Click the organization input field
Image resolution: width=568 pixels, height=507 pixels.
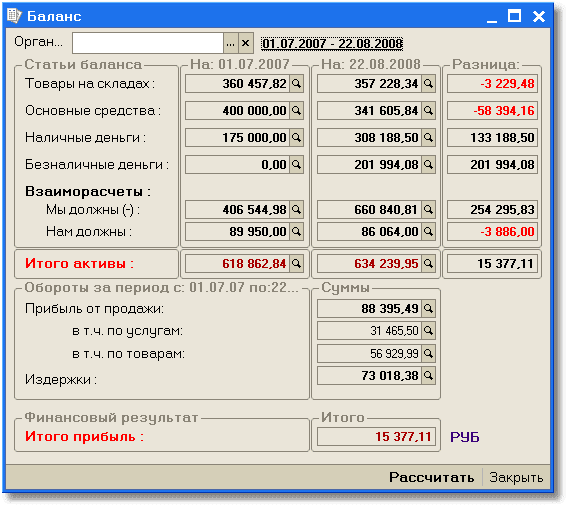click(148, 43)
